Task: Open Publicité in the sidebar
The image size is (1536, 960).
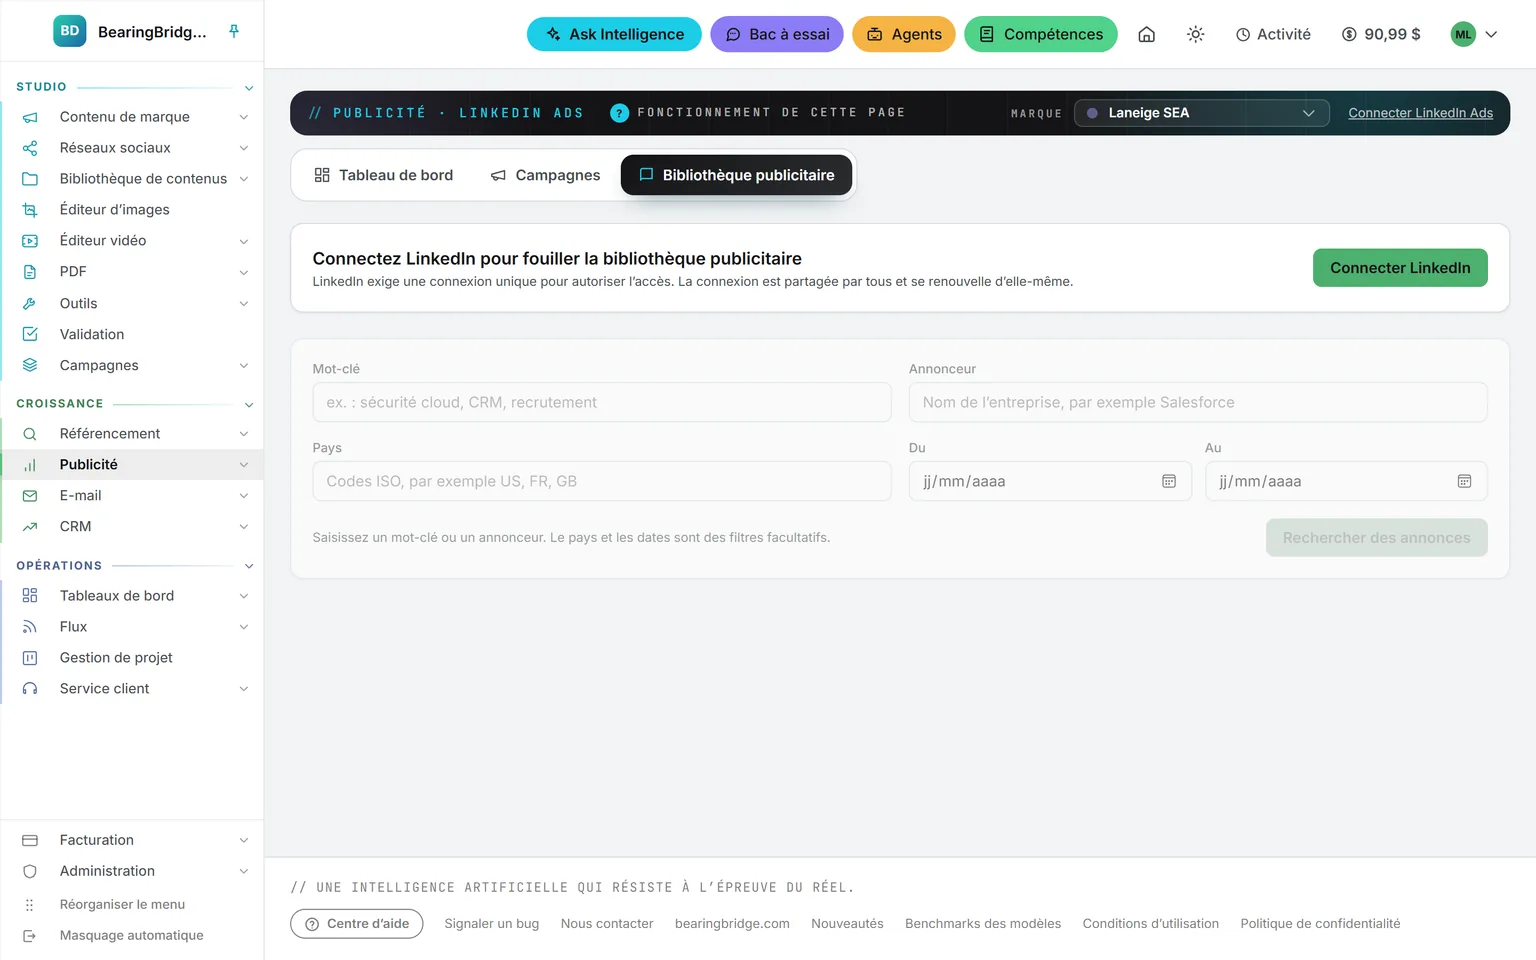Action: pos(132,465)
